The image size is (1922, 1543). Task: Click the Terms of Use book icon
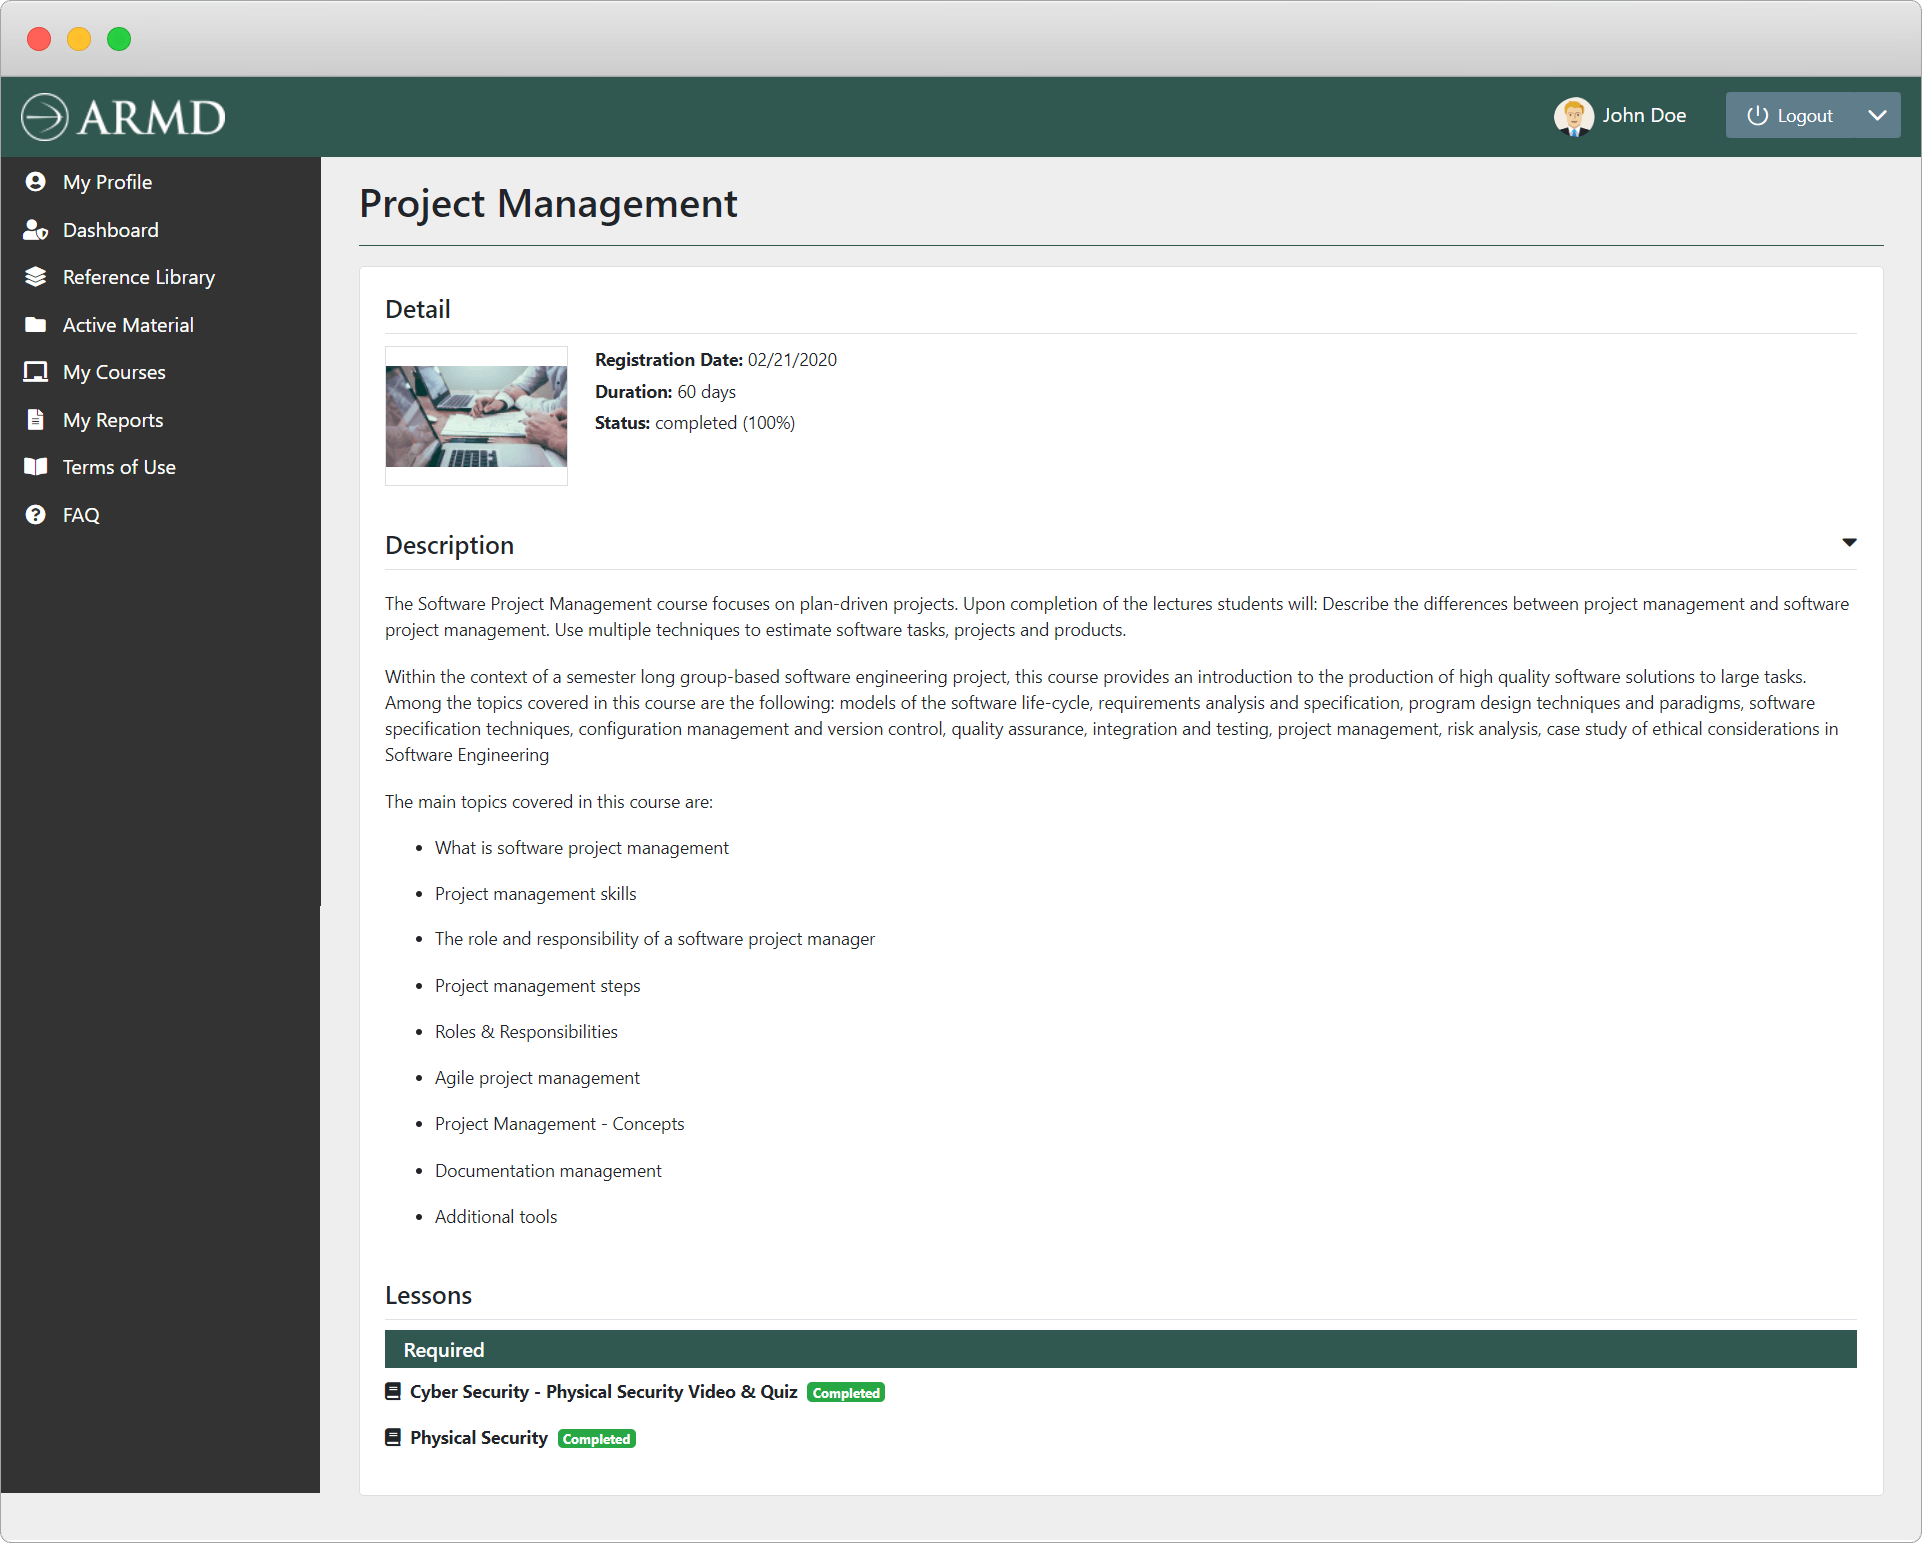pos(36,467)
